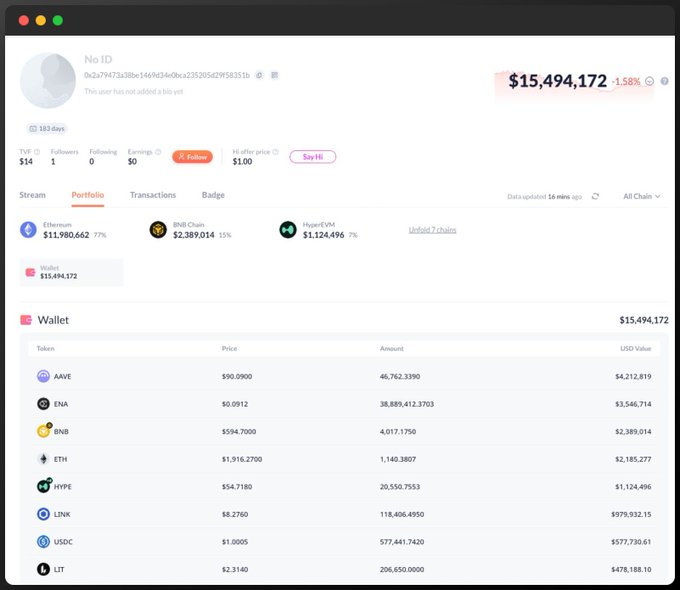Click the HYPE token icon

(x=43, y=486)
